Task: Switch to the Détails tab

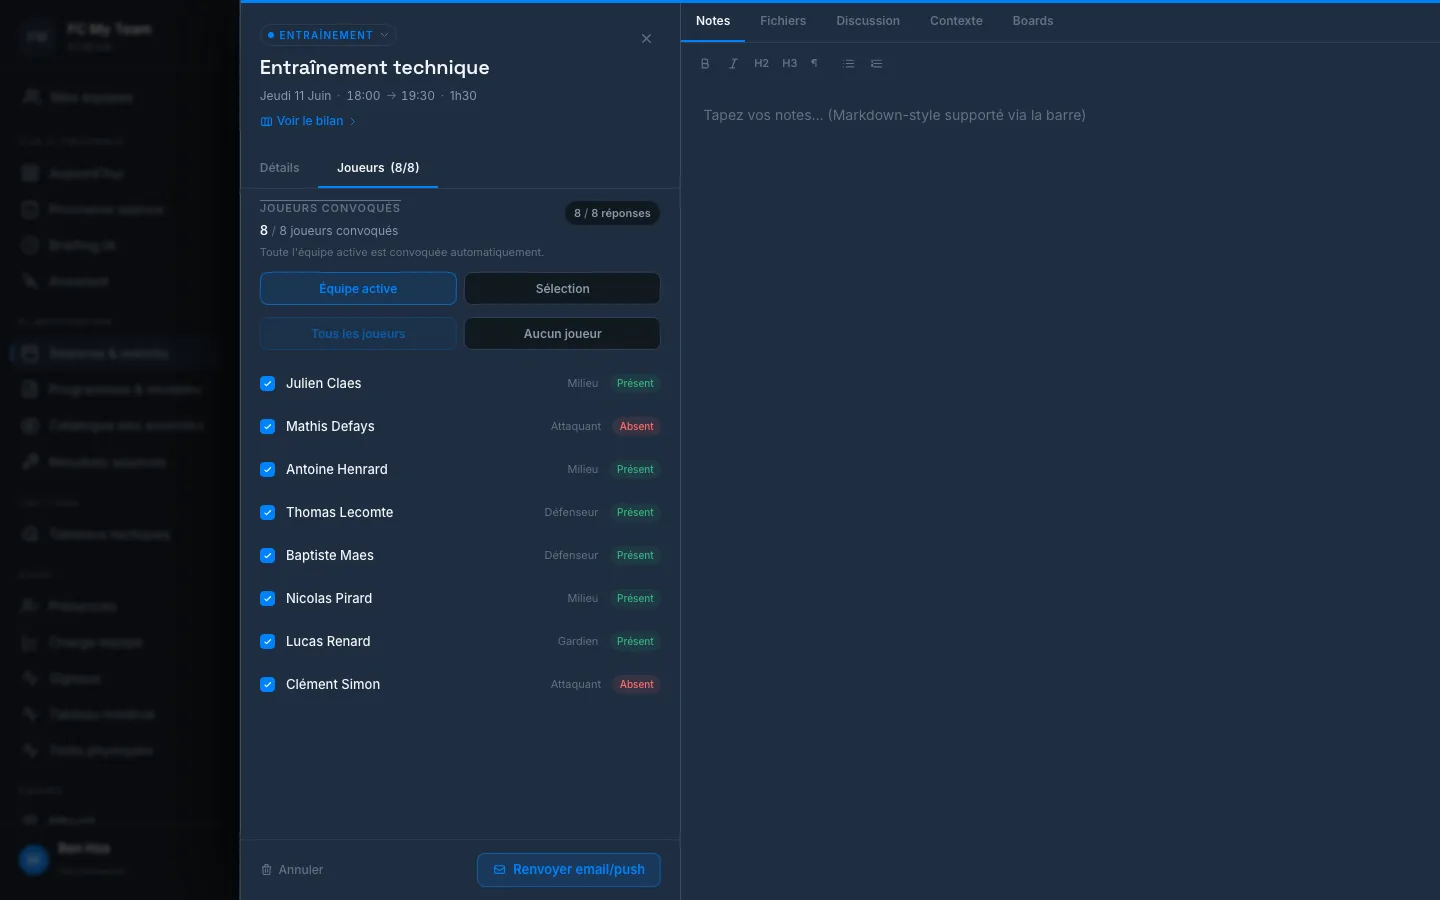Action: click(279, 168)
